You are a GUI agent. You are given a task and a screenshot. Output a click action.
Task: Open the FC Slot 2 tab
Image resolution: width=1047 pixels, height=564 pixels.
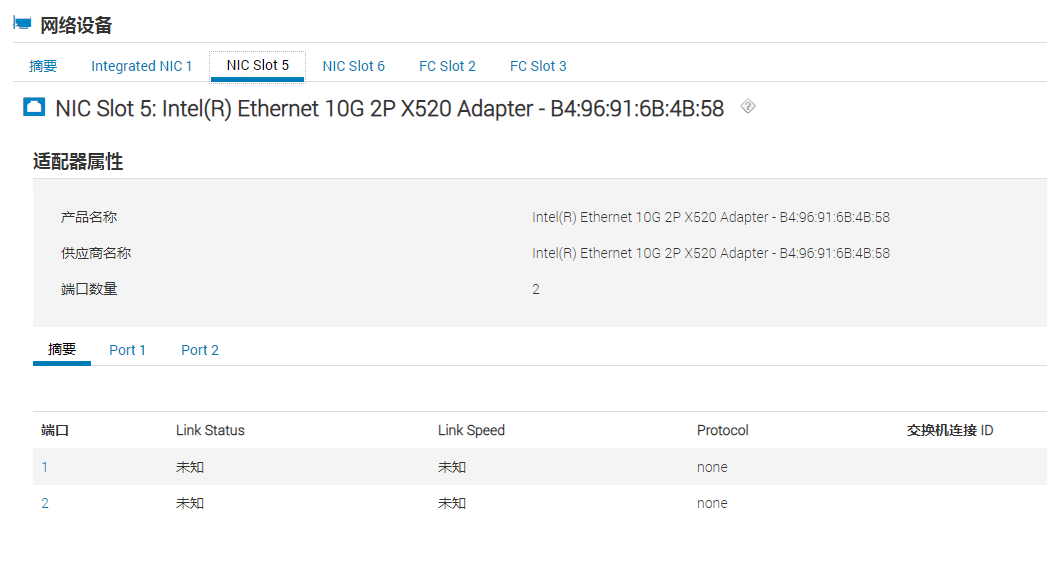coord(447,66)
